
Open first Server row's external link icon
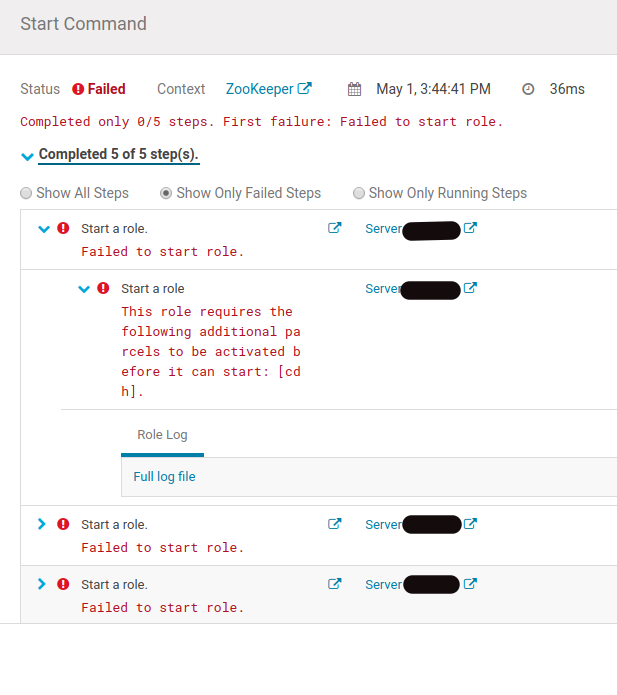[470, 228]
